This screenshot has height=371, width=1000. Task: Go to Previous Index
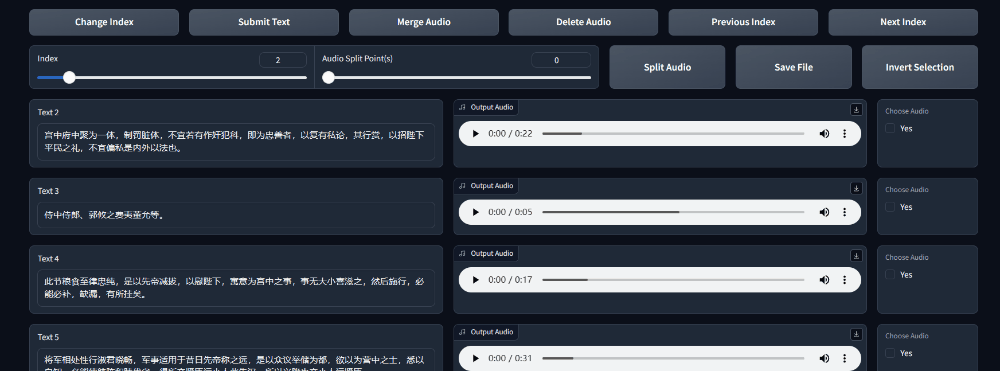(743, 22)
